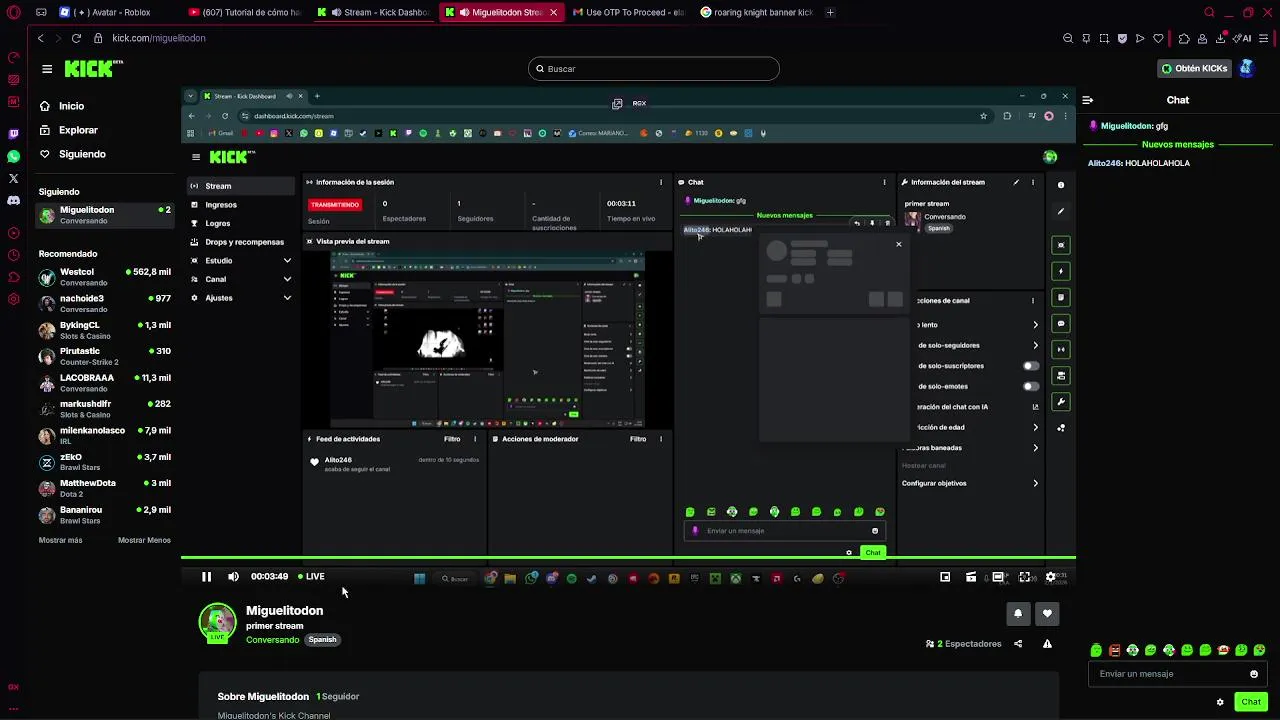Image resolution: width=1280 pixels, height=720 pixels.
Task: Open the Easy Setup sliders icon
Action: pos(1264,38)
